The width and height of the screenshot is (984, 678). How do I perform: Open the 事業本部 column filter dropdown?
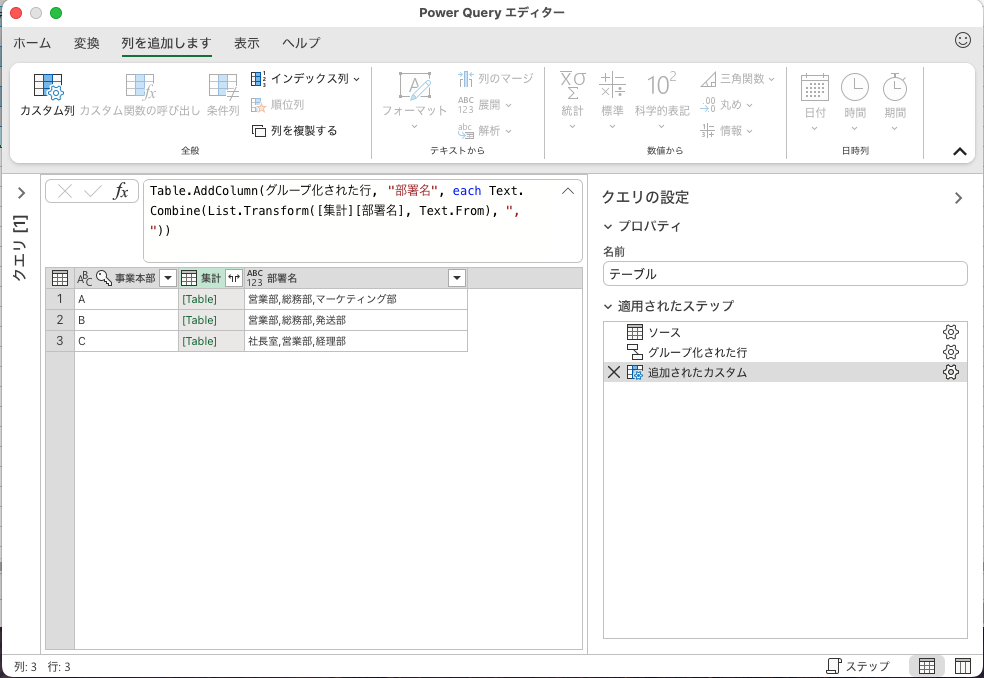(168, 278)
